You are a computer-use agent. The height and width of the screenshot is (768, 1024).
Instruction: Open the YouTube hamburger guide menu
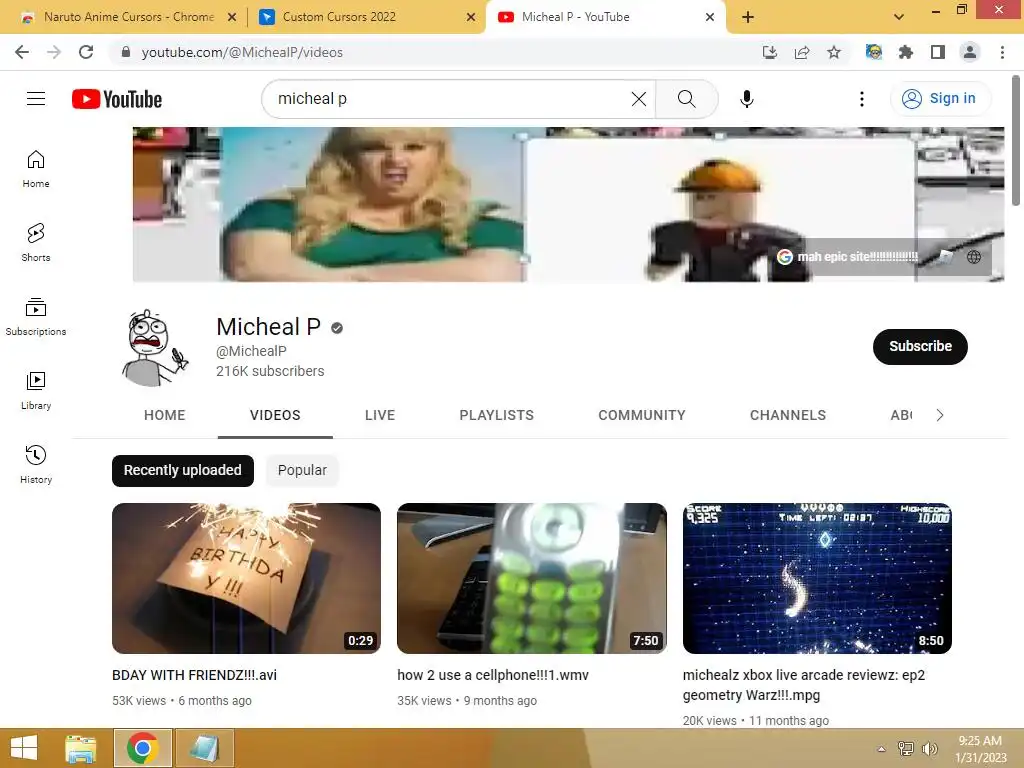pos(36,99)
